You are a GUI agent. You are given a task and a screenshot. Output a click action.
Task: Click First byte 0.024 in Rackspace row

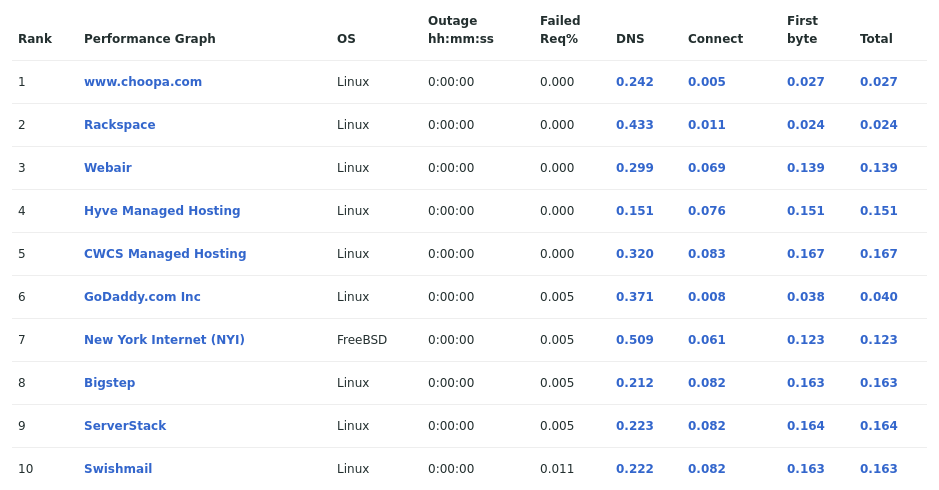(805, 125)
